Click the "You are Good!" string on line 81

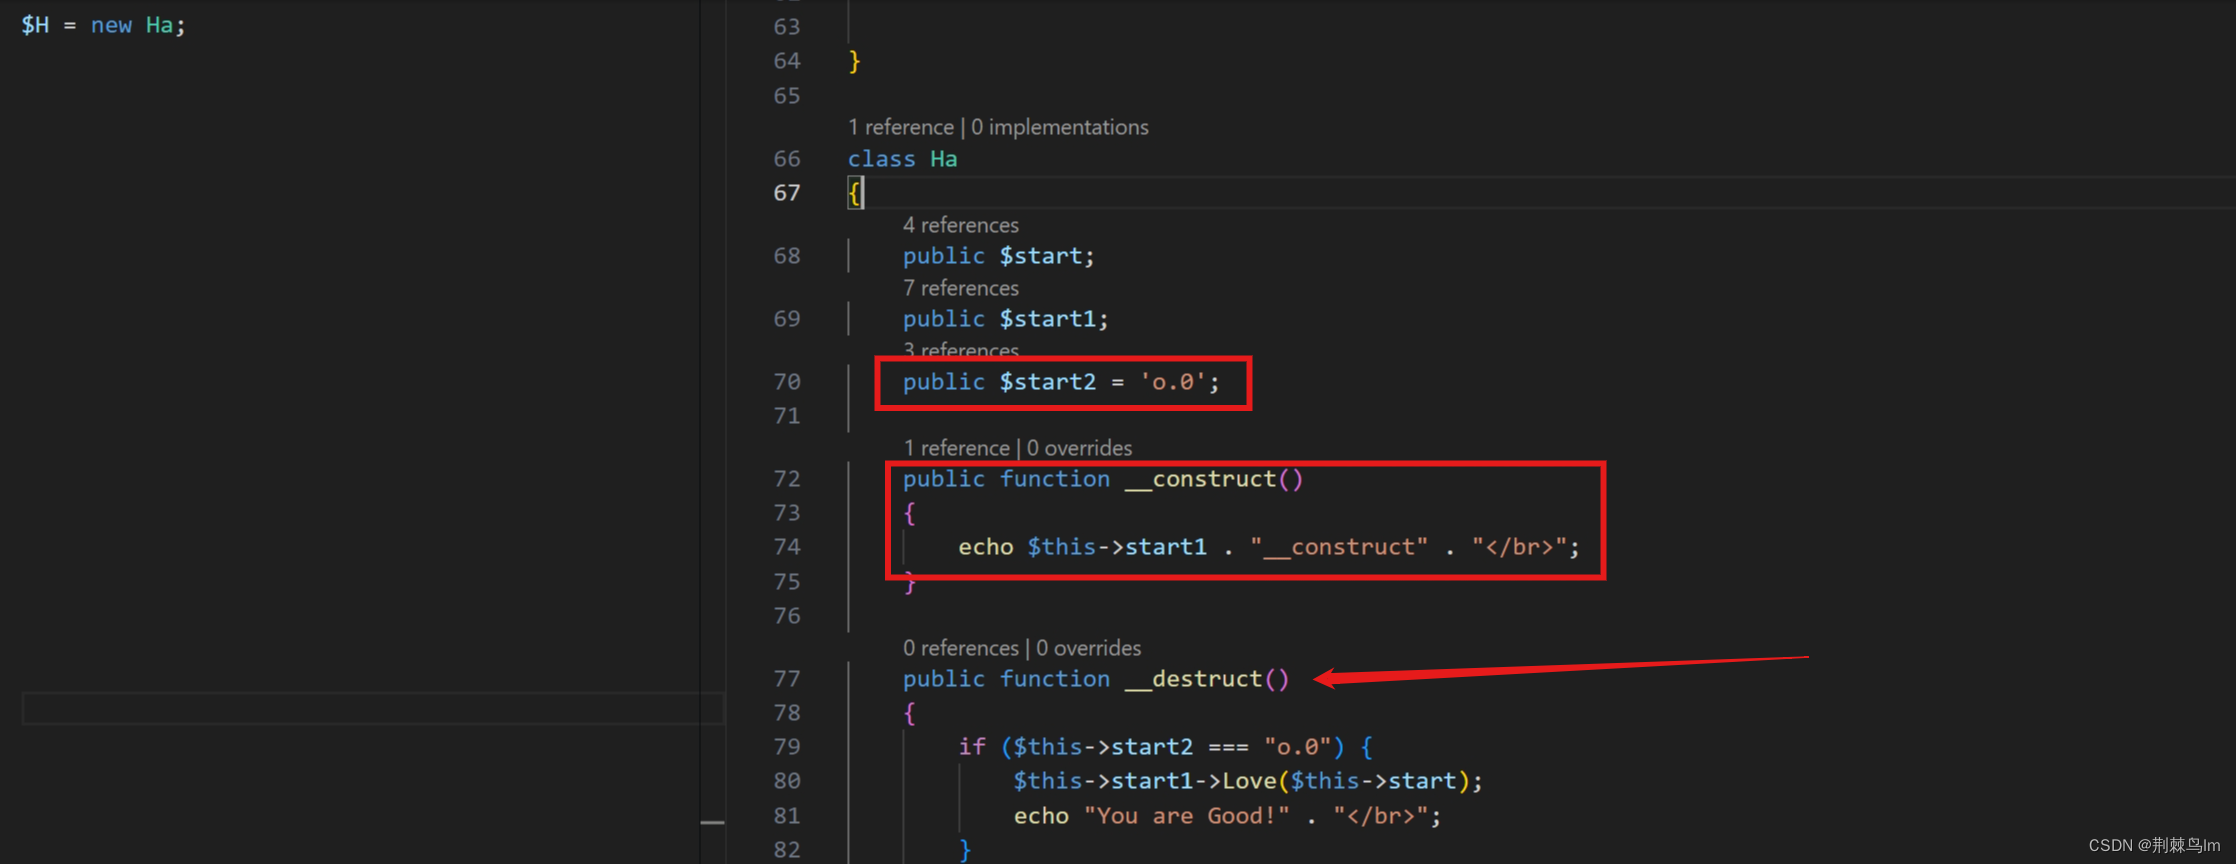point(1186,816)
